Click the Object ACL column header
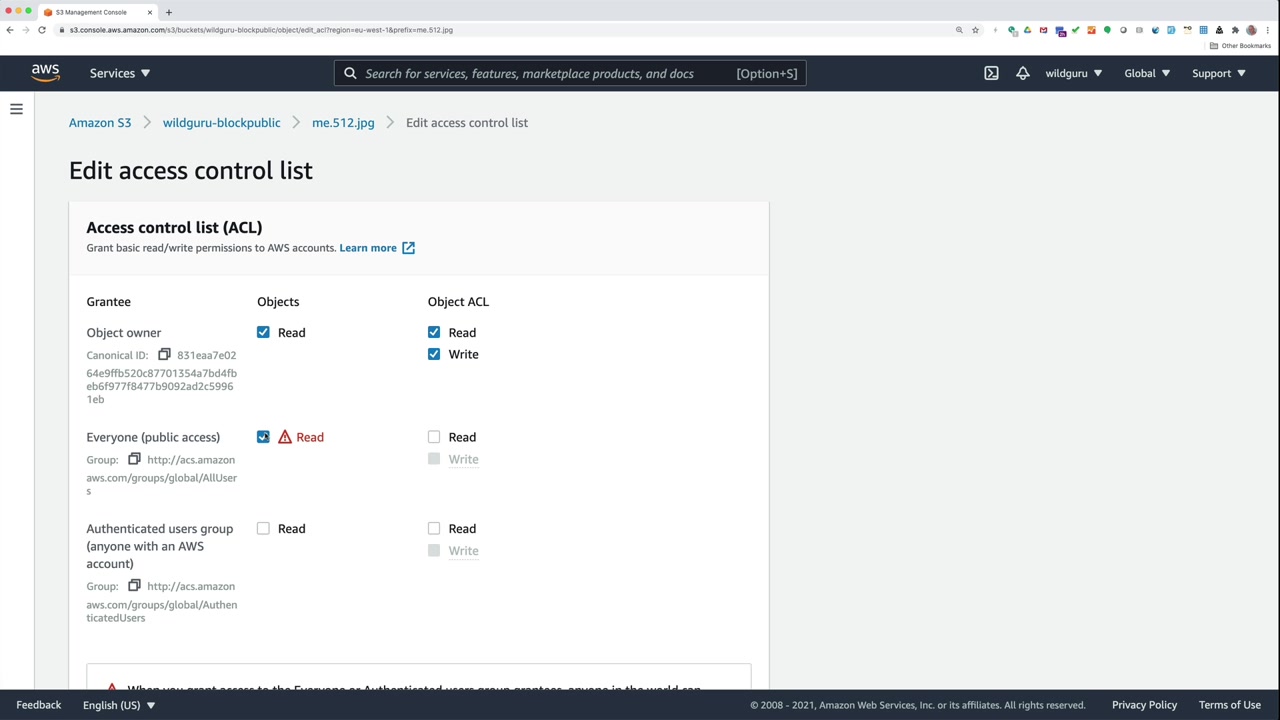The width and height of the screenshot is (1280, 720). tap(458, 301)
